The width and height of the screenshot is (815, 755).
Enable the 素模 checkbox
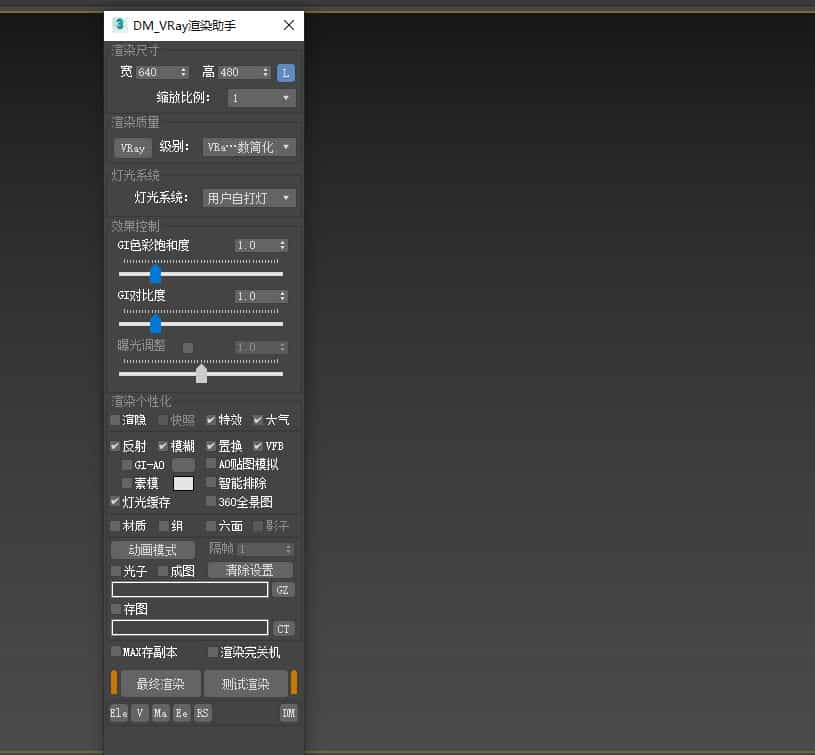(126, 483)
